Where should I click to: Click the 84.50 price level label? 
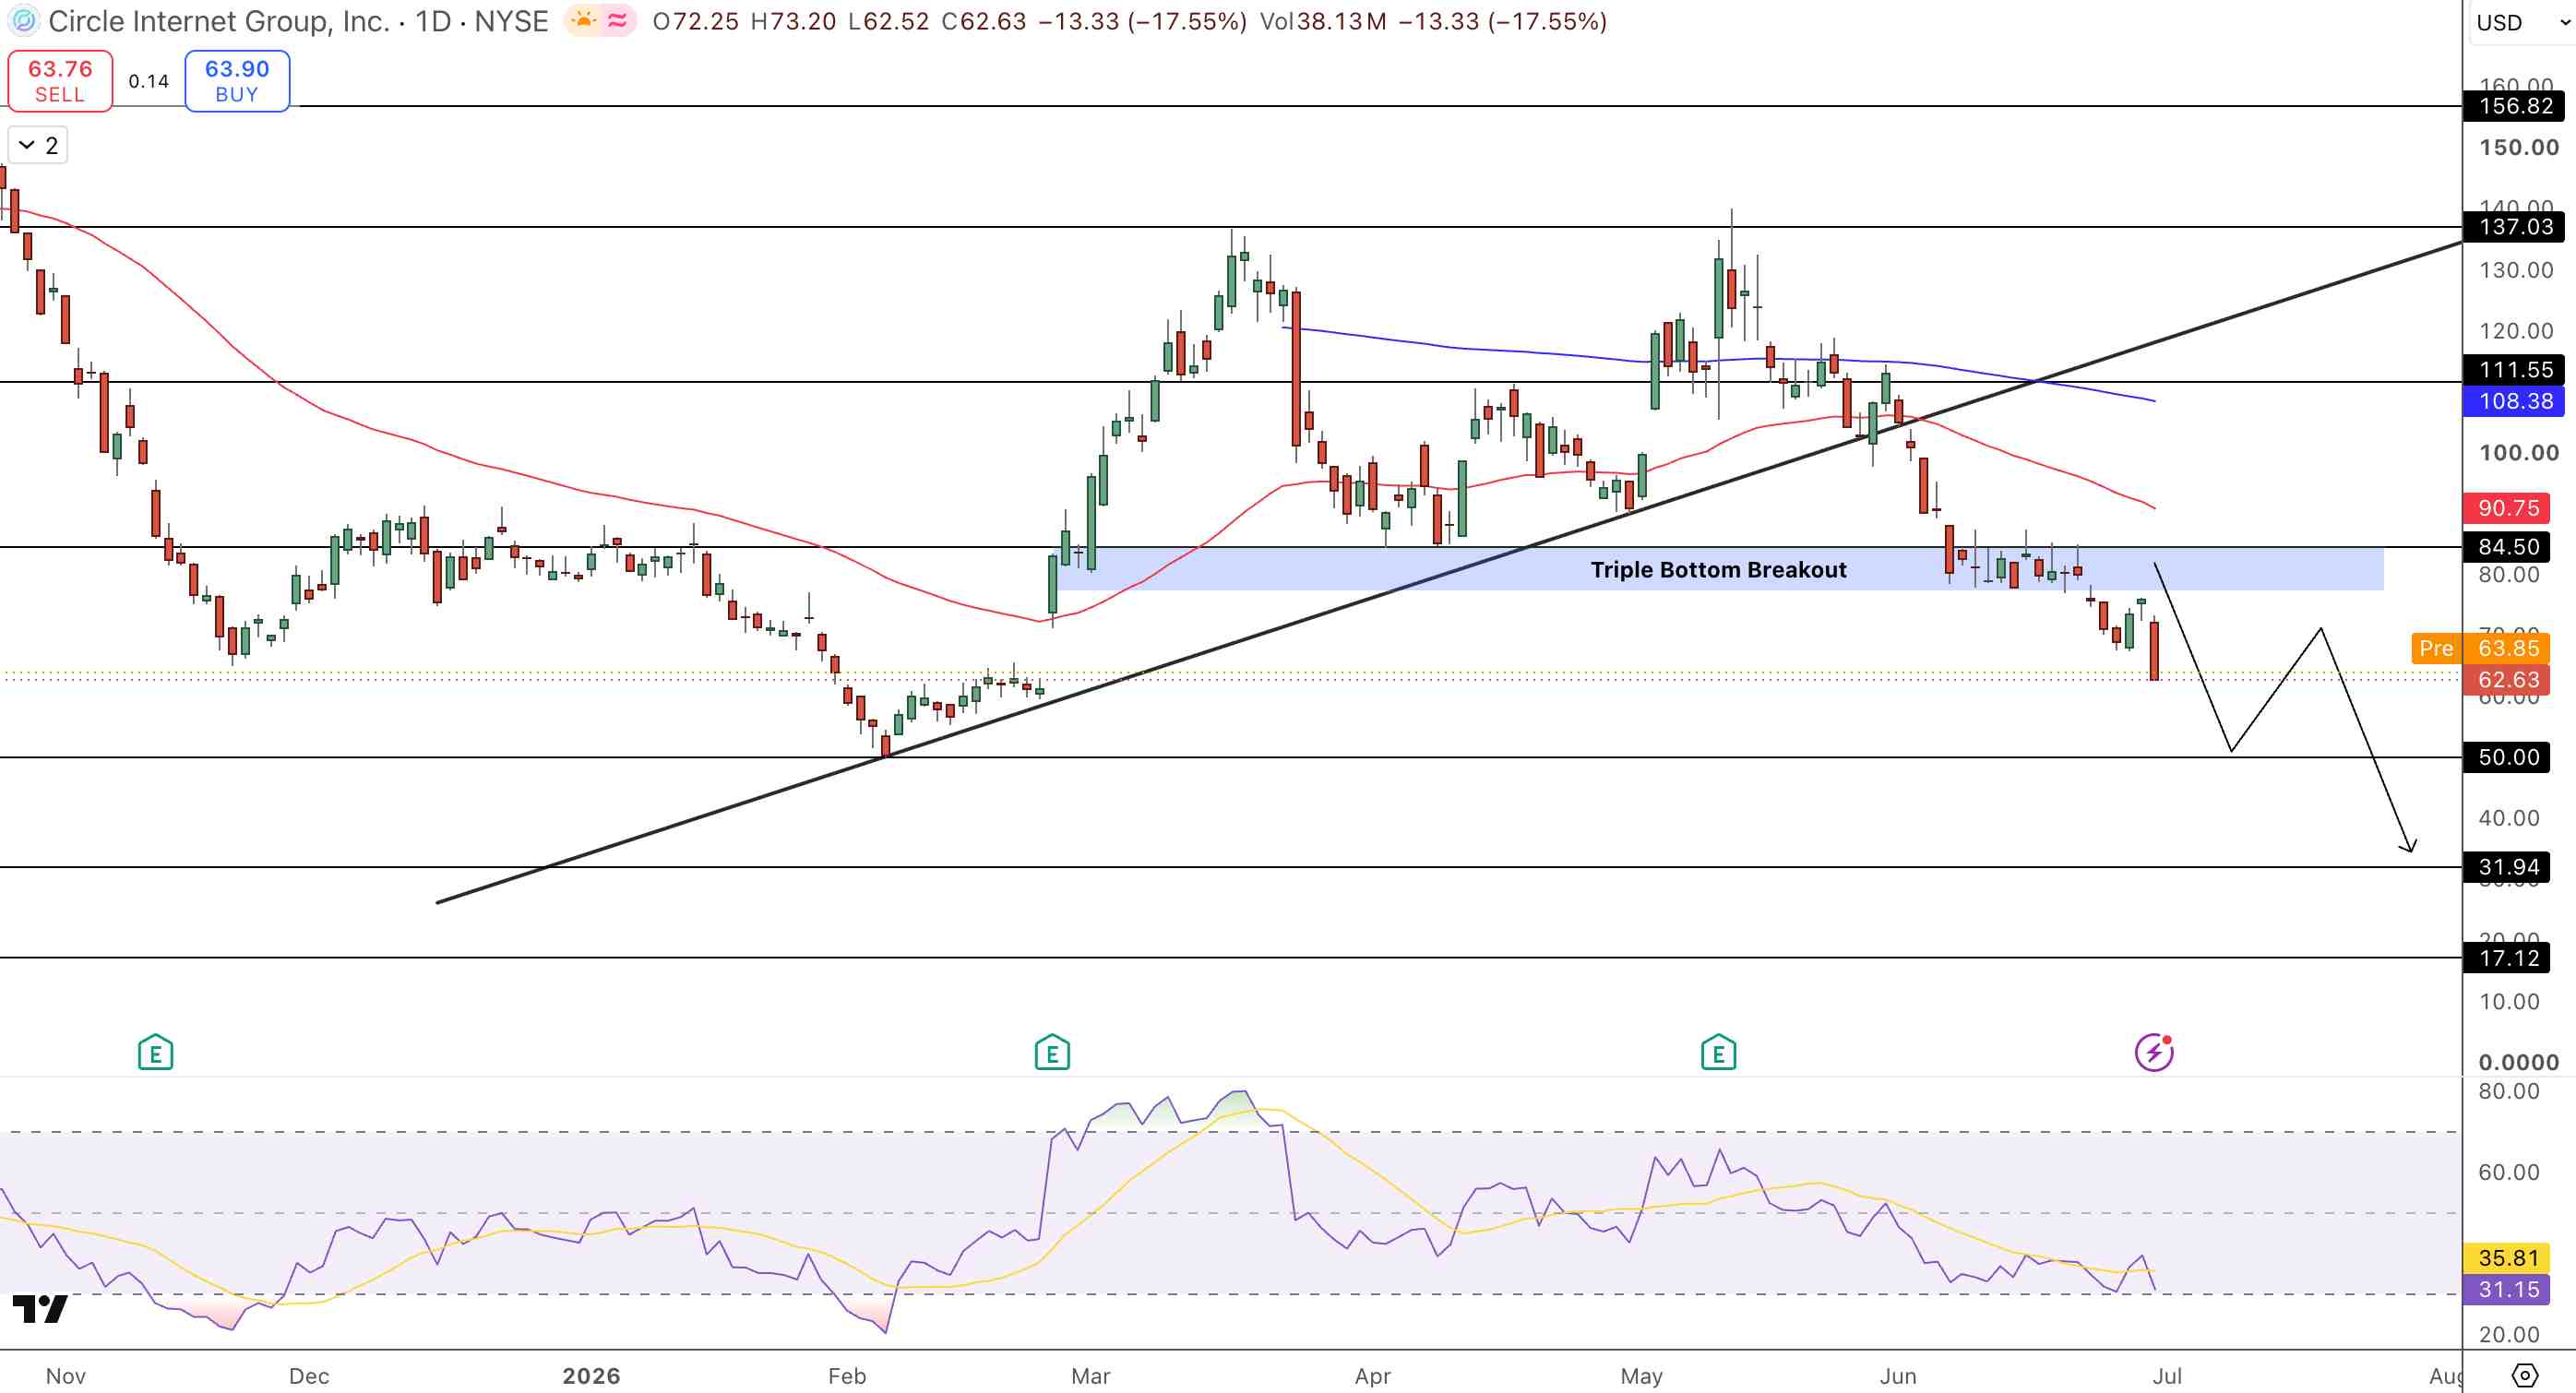(x=2507, y=547)
